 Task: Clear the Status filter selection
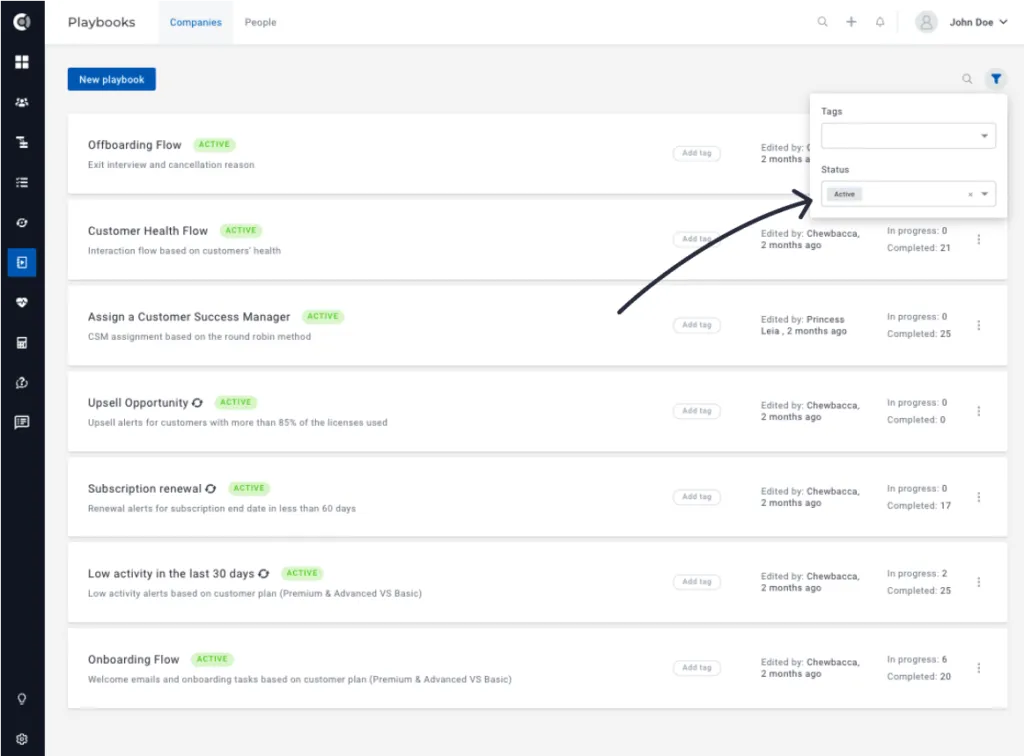pyautogui.click(x=970, y=195)
